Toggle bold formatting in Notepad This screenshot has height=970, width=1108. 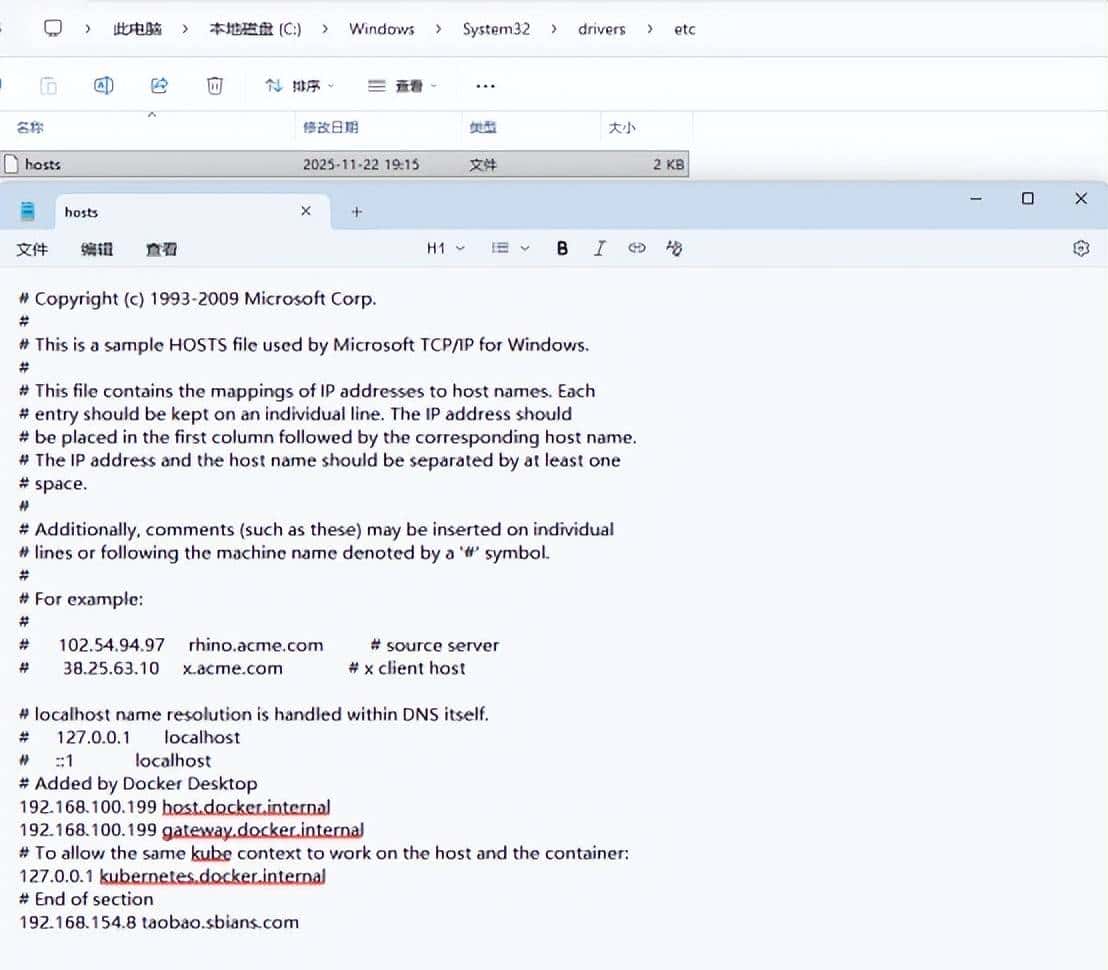[x=562, y=248]
